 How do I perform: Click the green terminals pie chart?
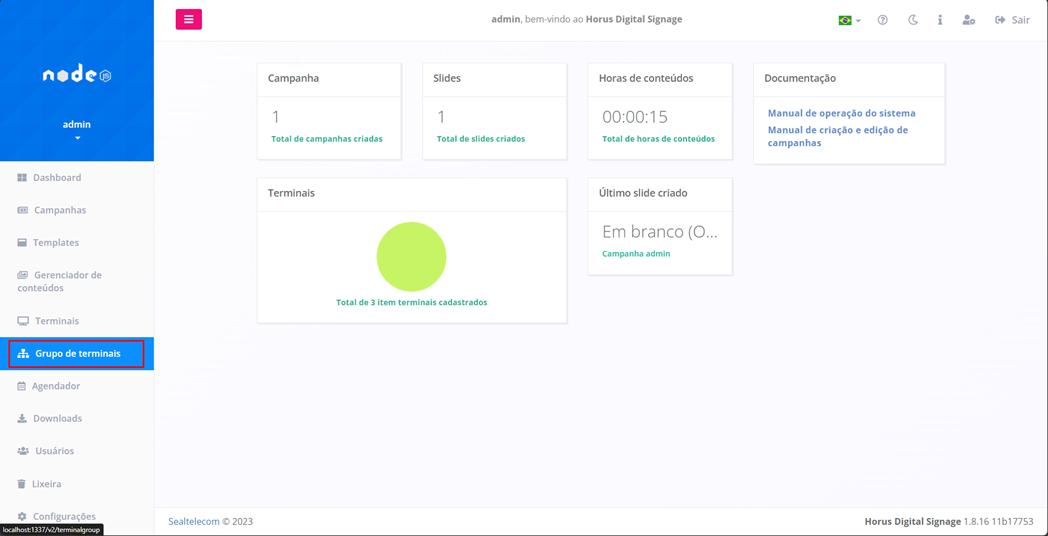point(411,257)
